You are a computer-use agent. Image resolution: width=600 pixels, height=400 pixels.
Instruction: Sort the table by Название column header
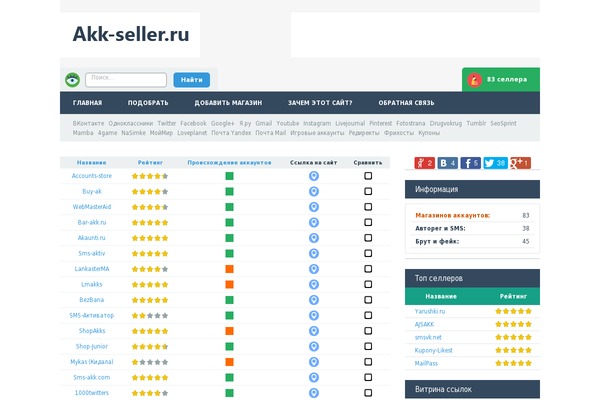click(91, 163)
